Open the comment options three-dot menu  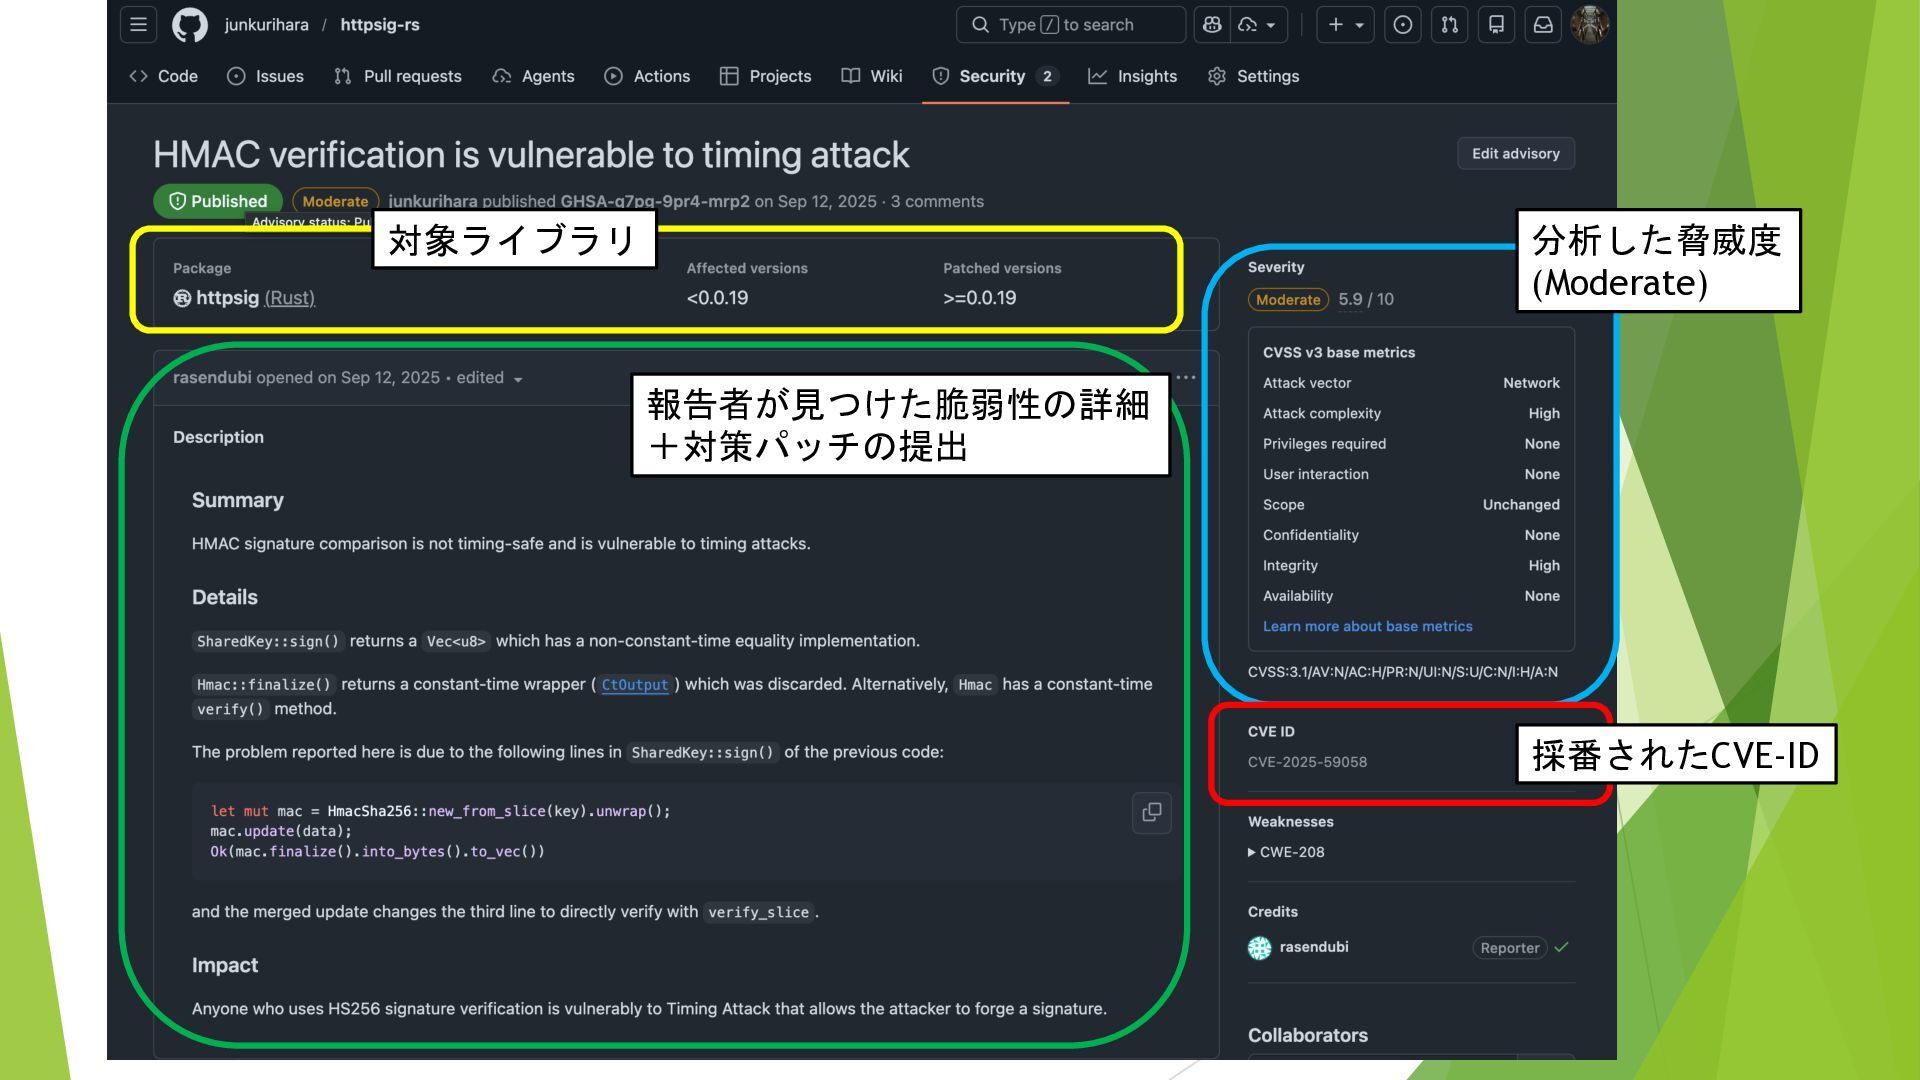coord(1186,377)
